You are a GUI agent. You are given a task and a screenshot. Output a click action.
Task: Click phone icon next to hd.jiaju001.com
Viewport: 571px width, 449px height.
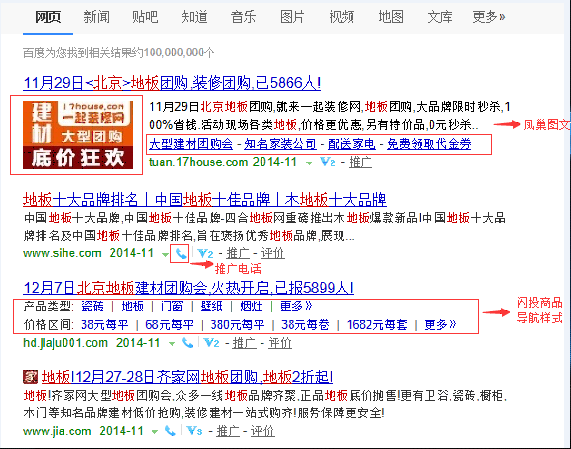click(188, 343)
